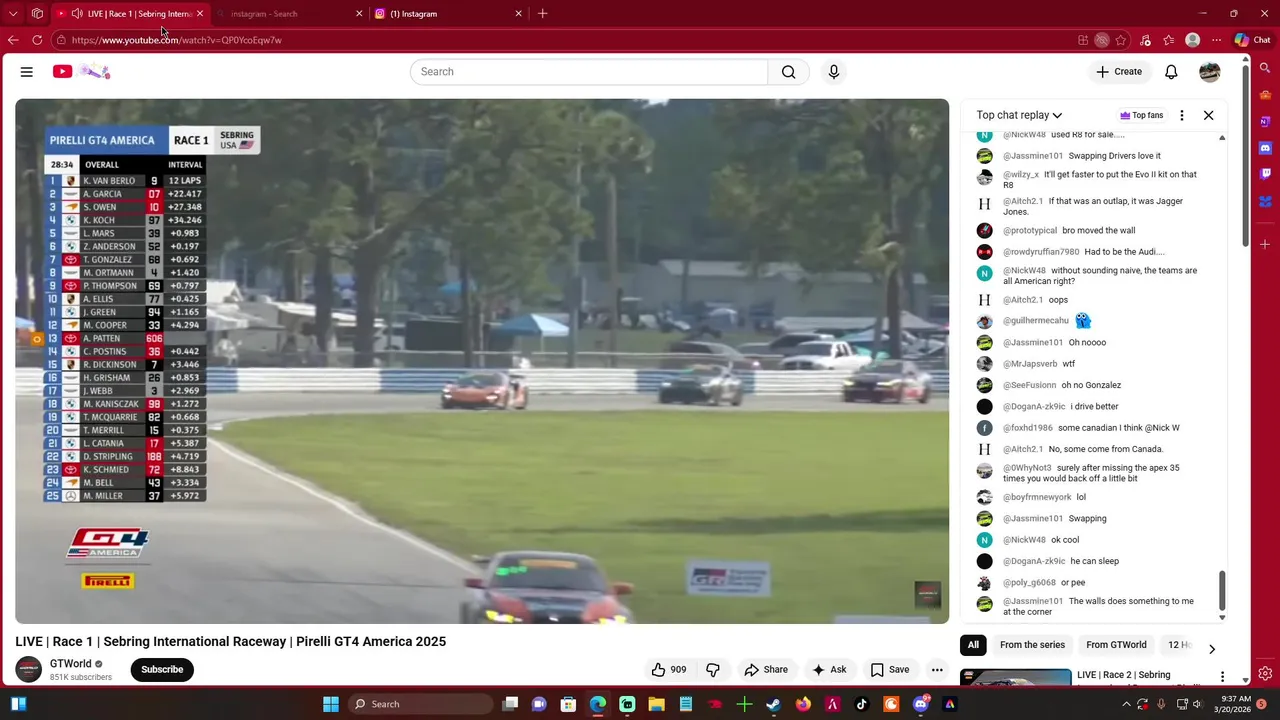Select the From the series chip
Image resolution: width=1280 pixels, height=720 pixels.
(x=1032, y=645)
